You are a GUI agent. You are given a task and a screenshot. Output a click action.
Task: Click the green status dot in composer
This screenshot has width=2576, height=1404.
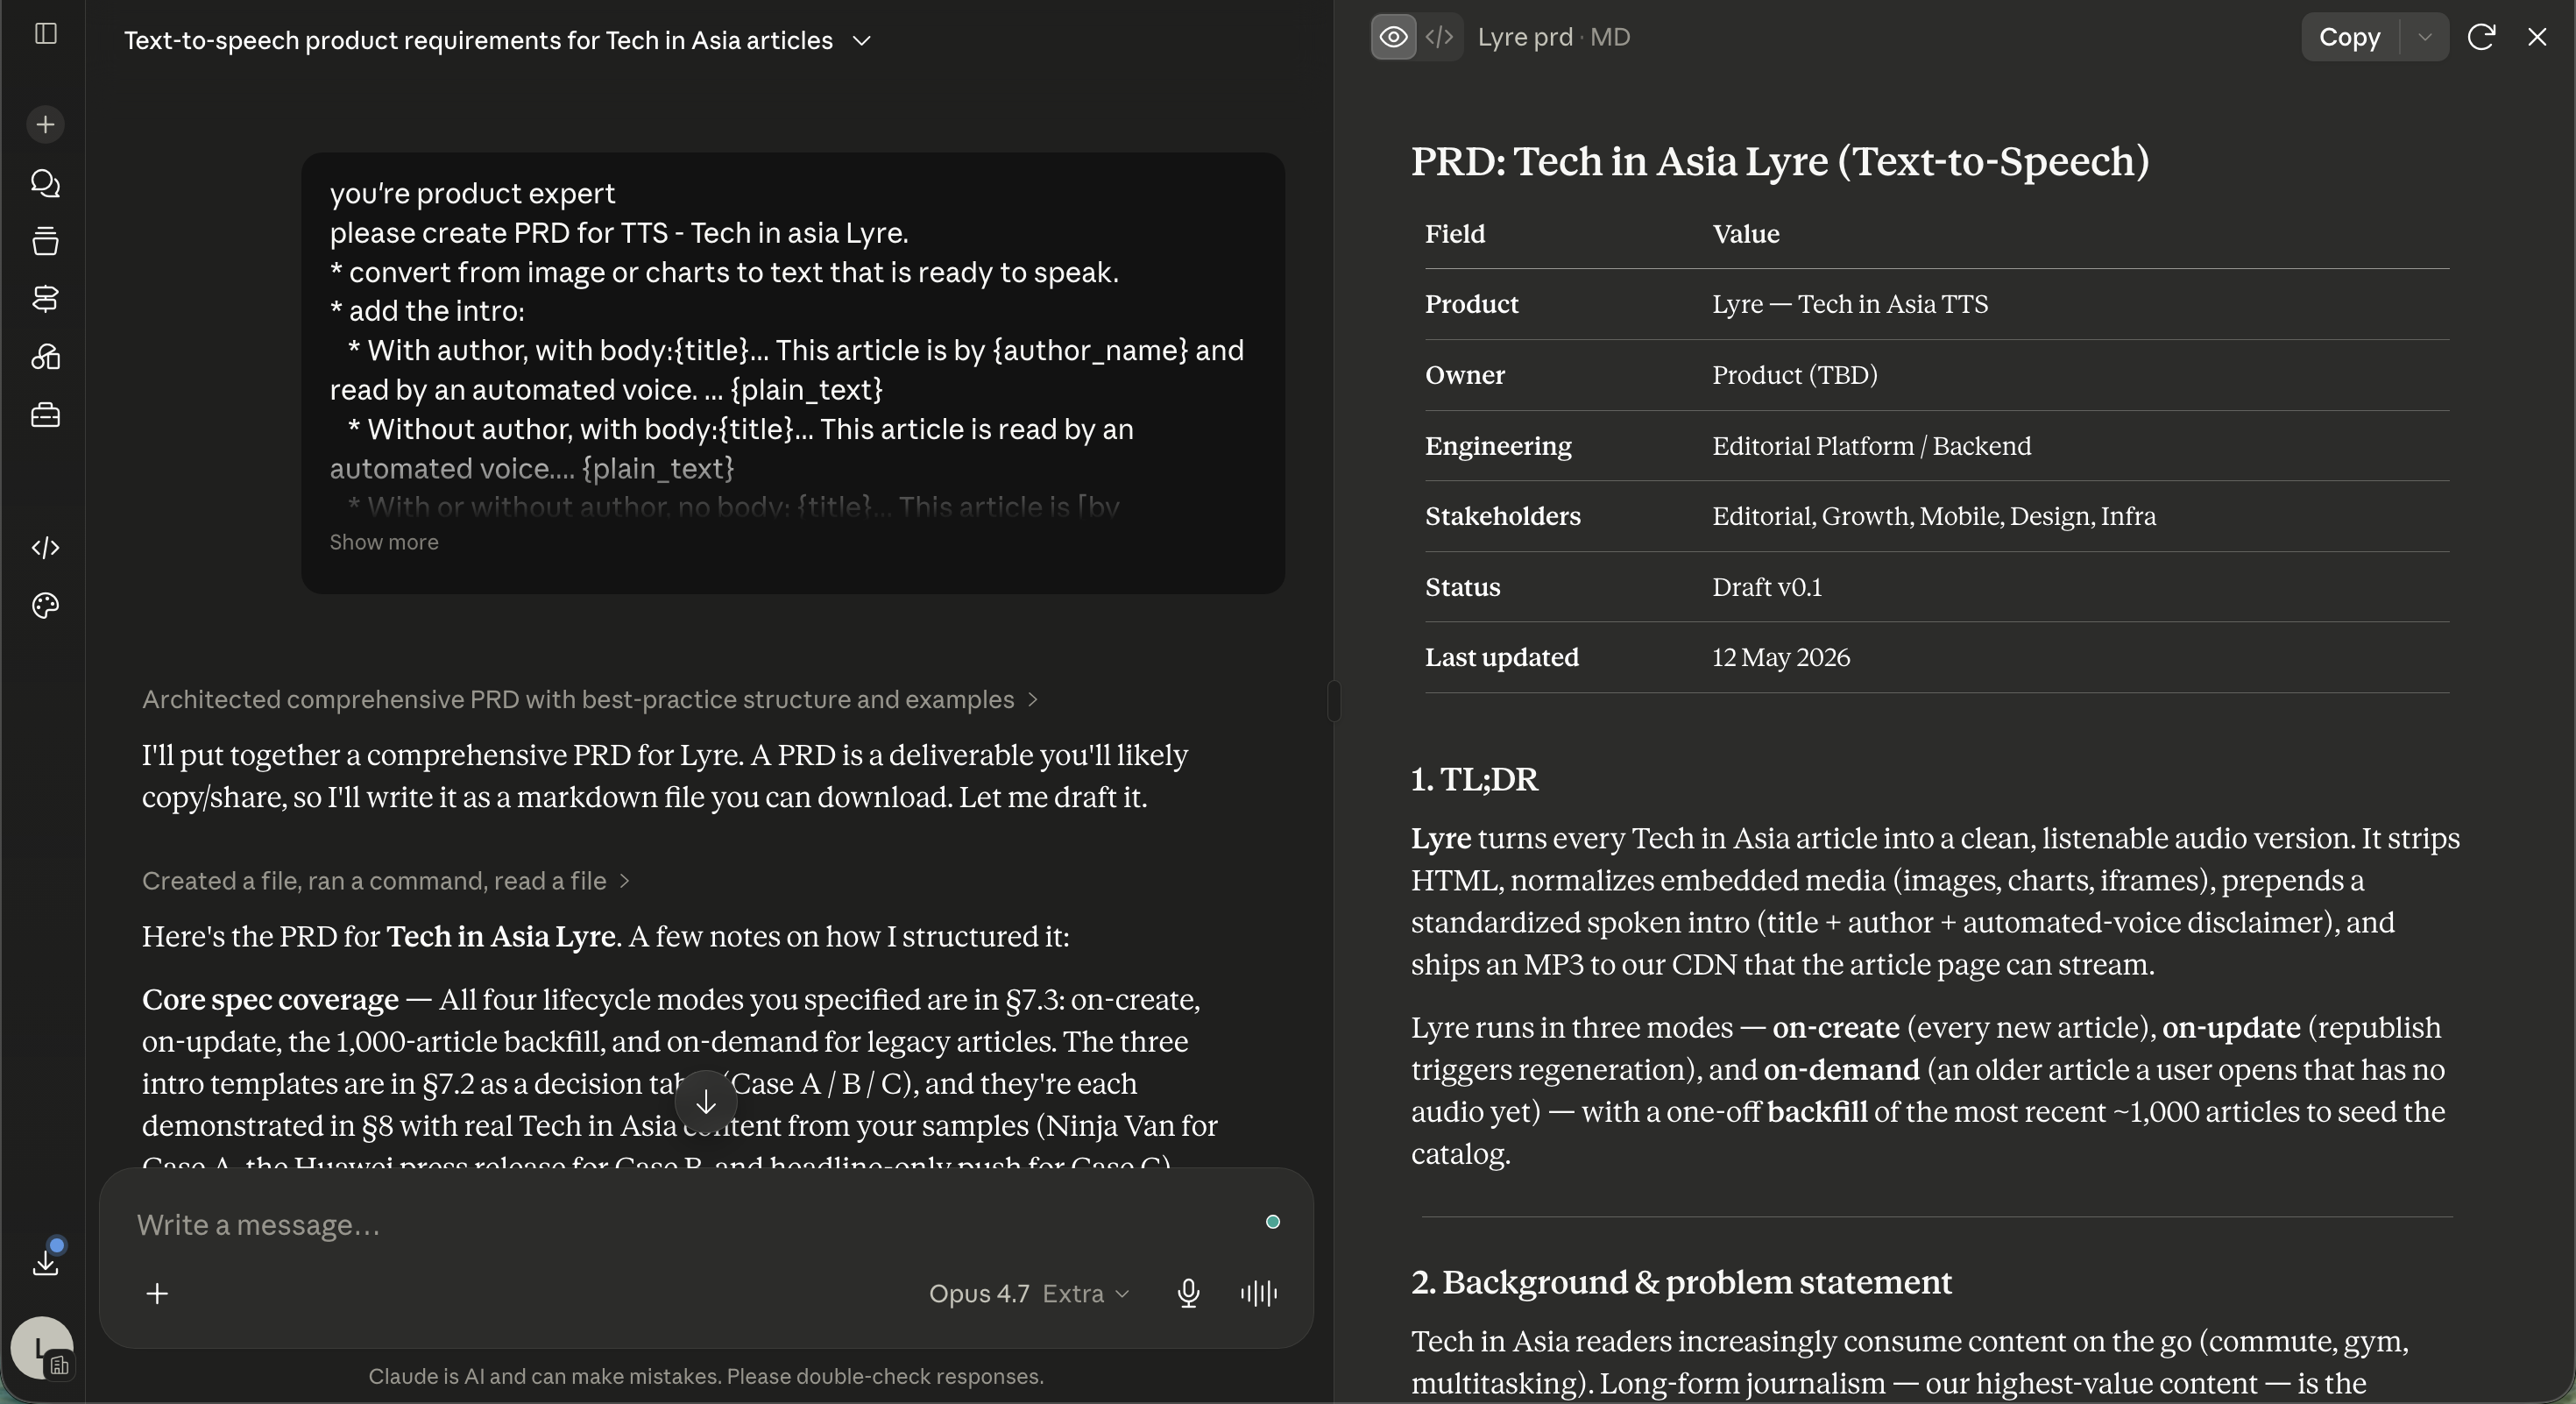click(1273, 1222)
